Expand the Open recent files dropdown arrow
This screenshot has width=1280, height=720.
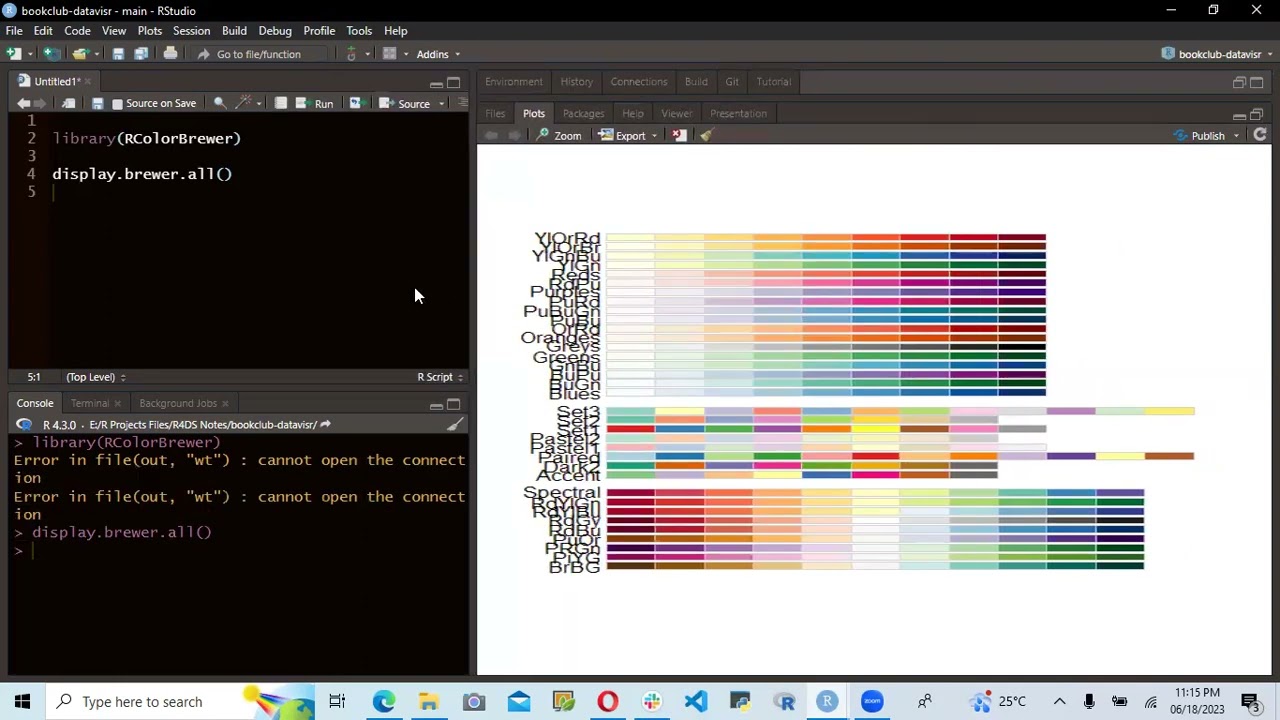pos(96,54)
